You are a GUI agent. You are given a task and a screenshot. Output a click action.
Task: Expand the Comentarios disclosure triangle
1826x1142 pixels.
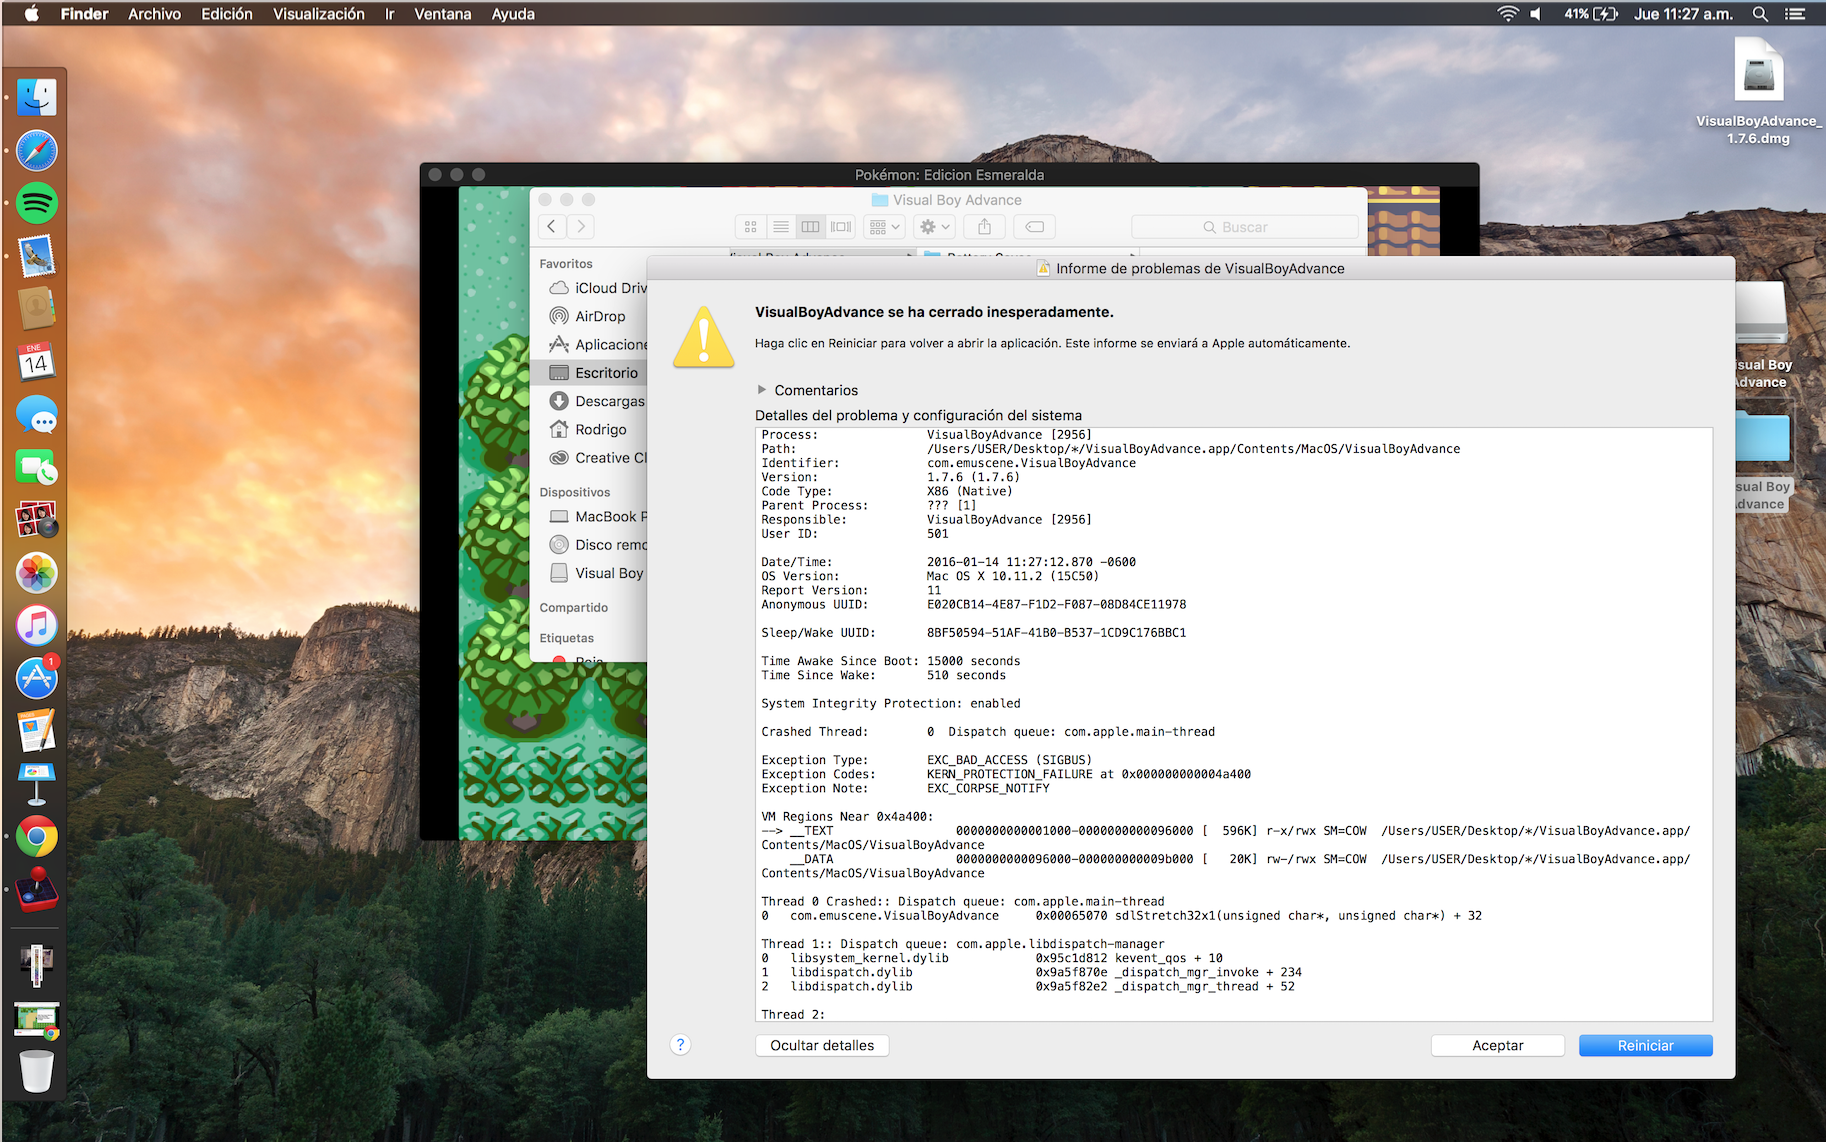pyautogui.click(x=762, y=390)
